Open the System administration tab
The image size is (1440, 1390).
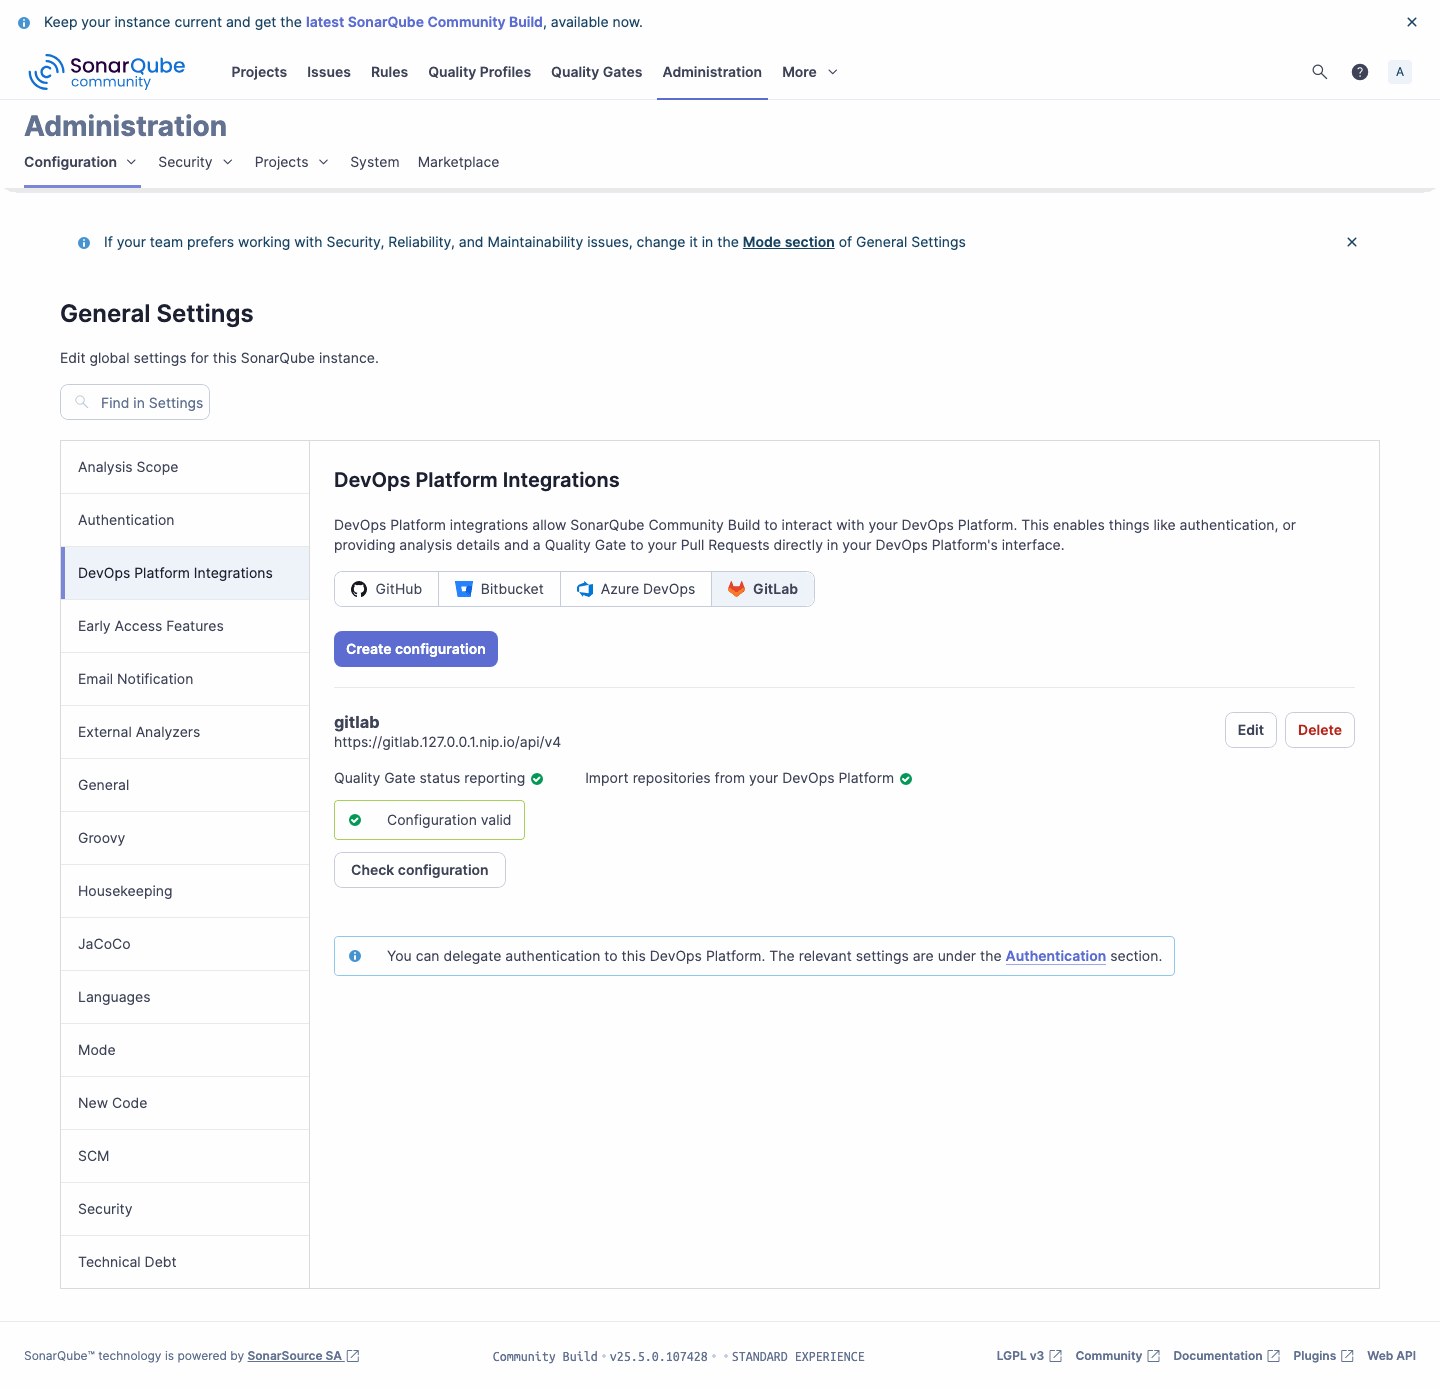(x=375, y=162)
